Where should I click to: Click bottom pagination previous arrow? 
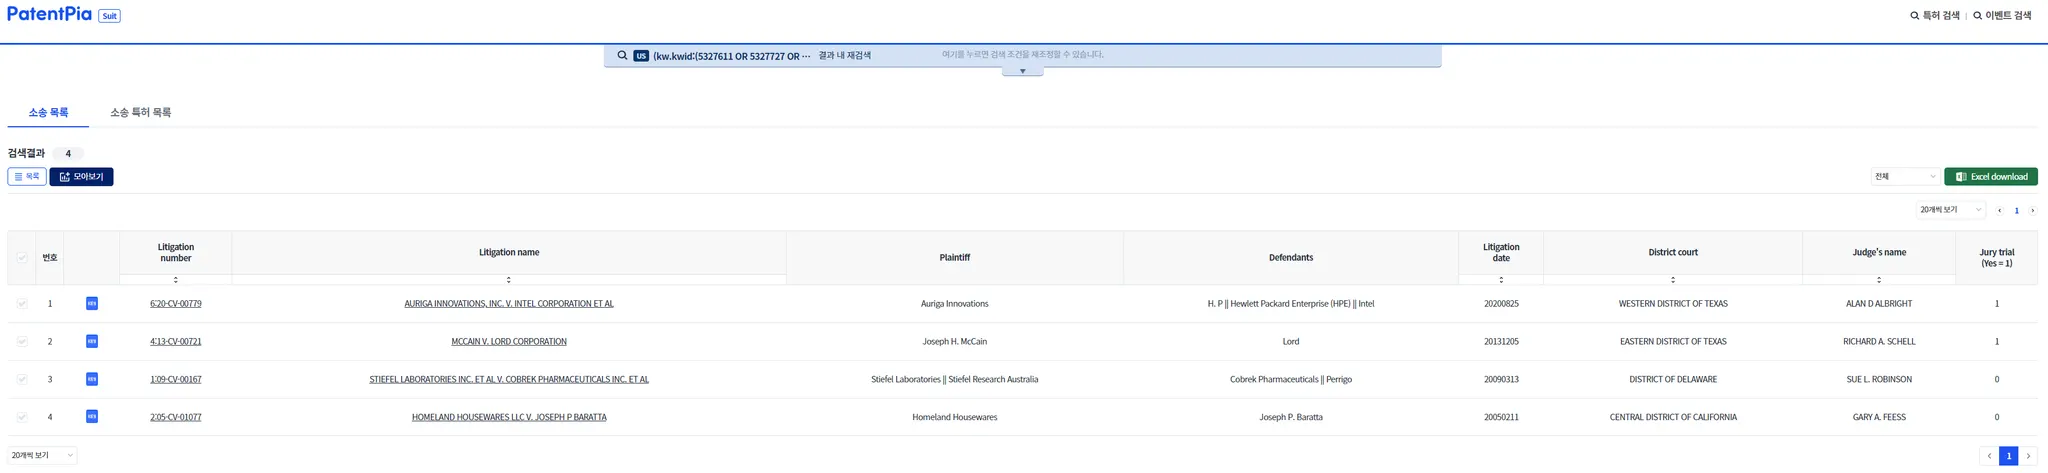[1989, 456]
